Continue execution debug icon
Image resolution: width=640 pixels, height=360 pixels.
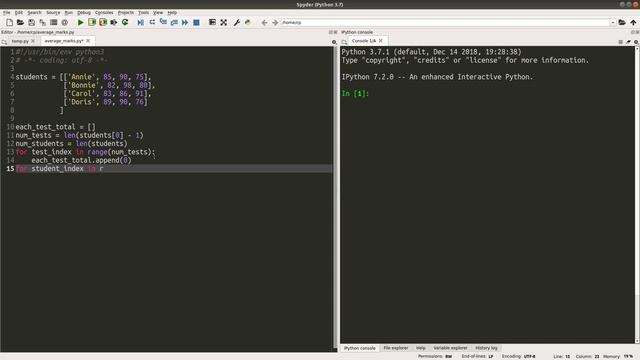coord(185,22)
